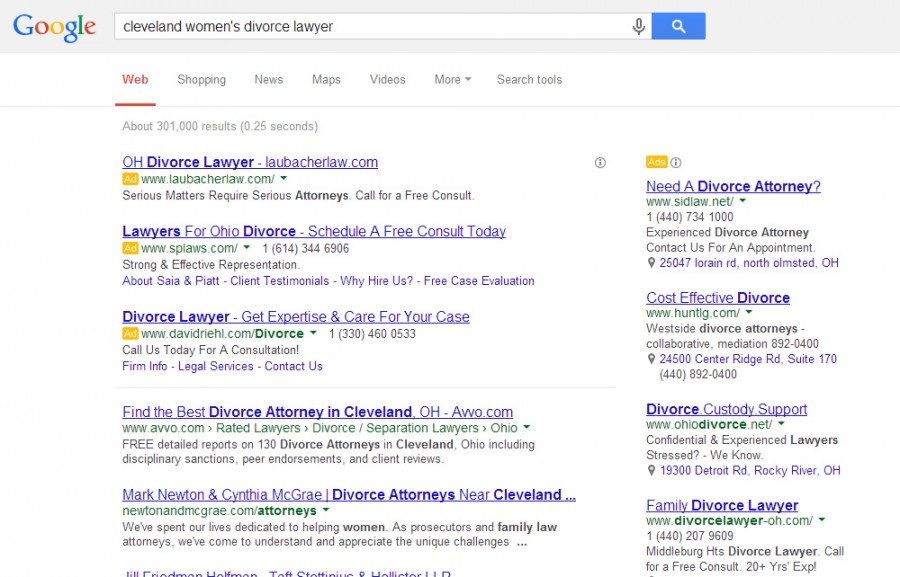Expand arrow next to www.divorcelawyer-oh.com

822,520
